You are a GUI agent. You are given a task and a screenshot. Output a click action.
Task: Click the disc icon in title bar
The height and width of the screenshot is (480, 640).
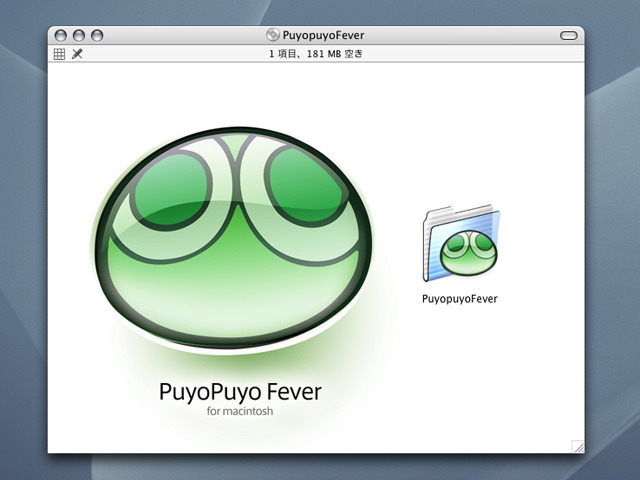[x=272, y=35]
